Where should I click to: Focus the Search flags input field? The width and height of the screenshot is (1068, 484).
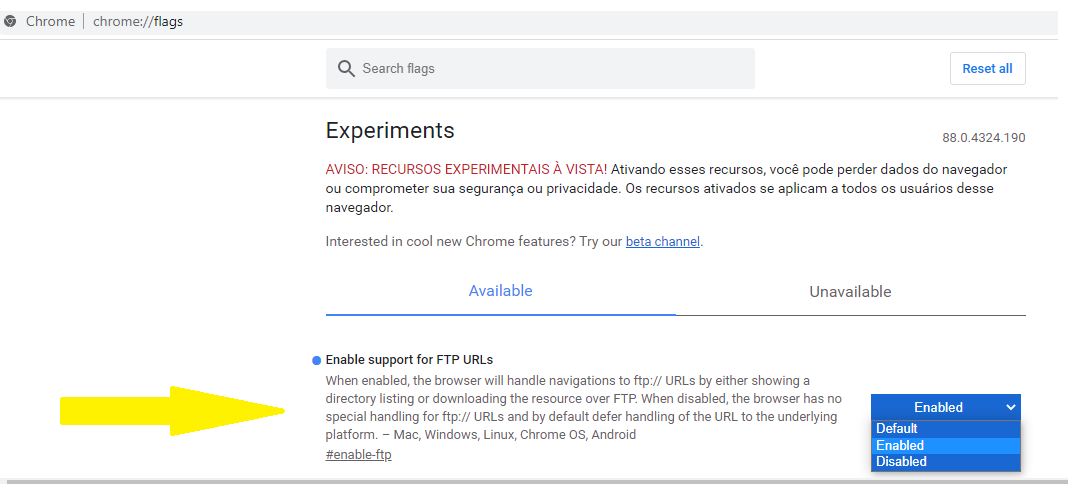(550, 68)
